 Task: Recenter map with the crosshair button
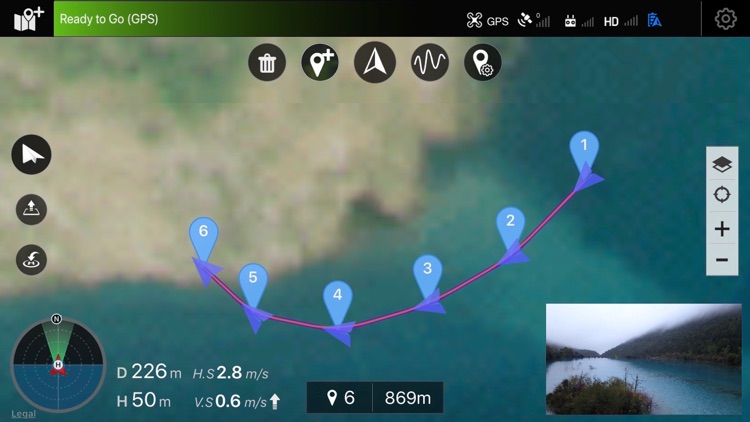(722, 195)
